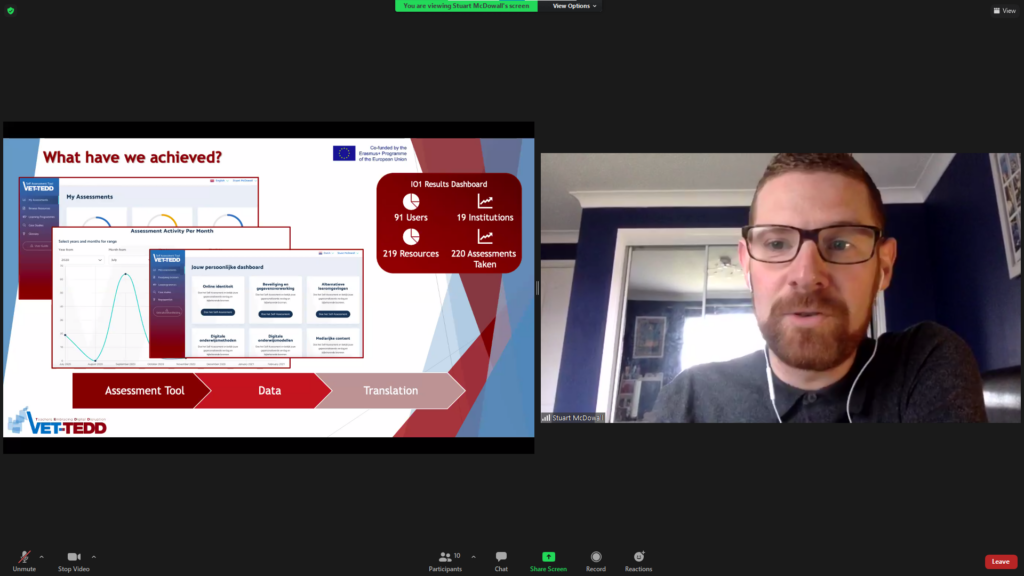Open the Chat panel
This screenshot has width=1024, height=576.
pyautogui.click(x=501, y=561)
